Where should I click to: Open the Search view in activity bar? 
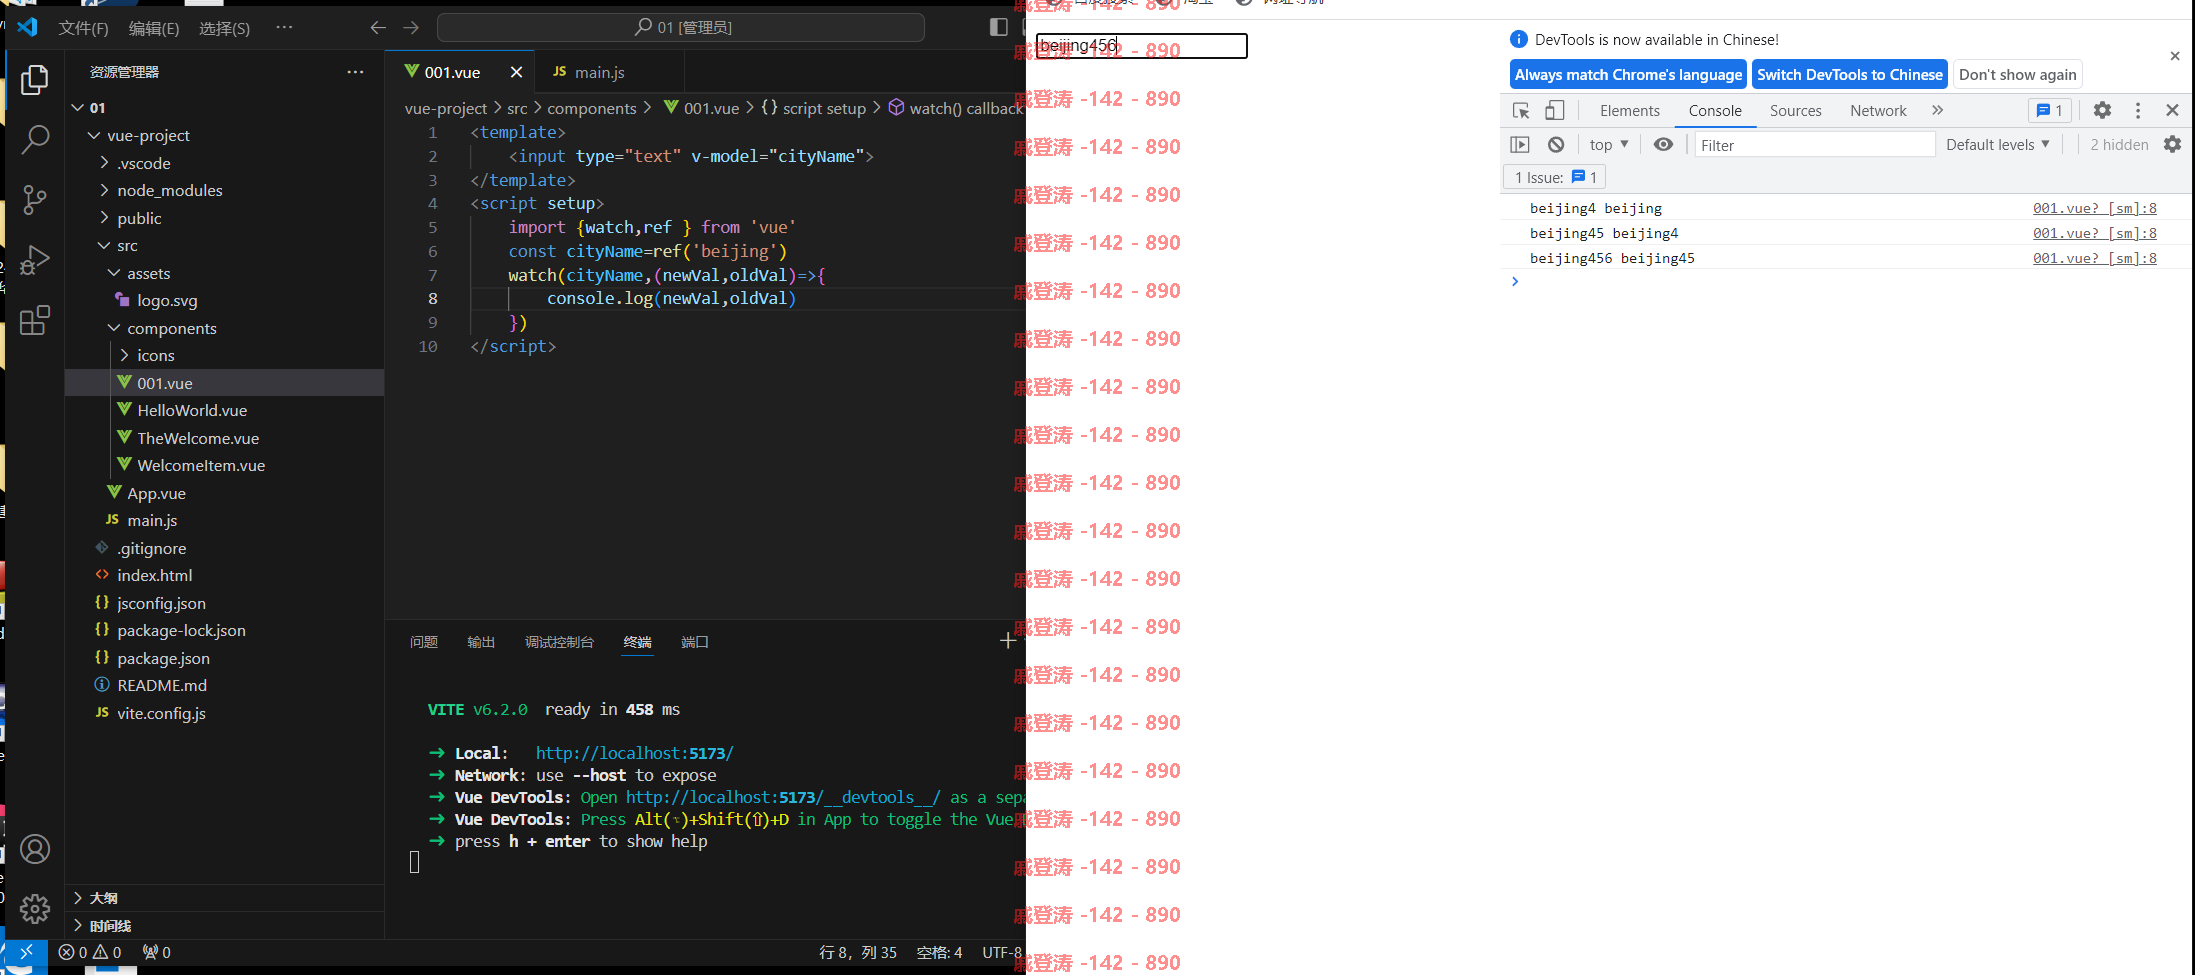35,139
